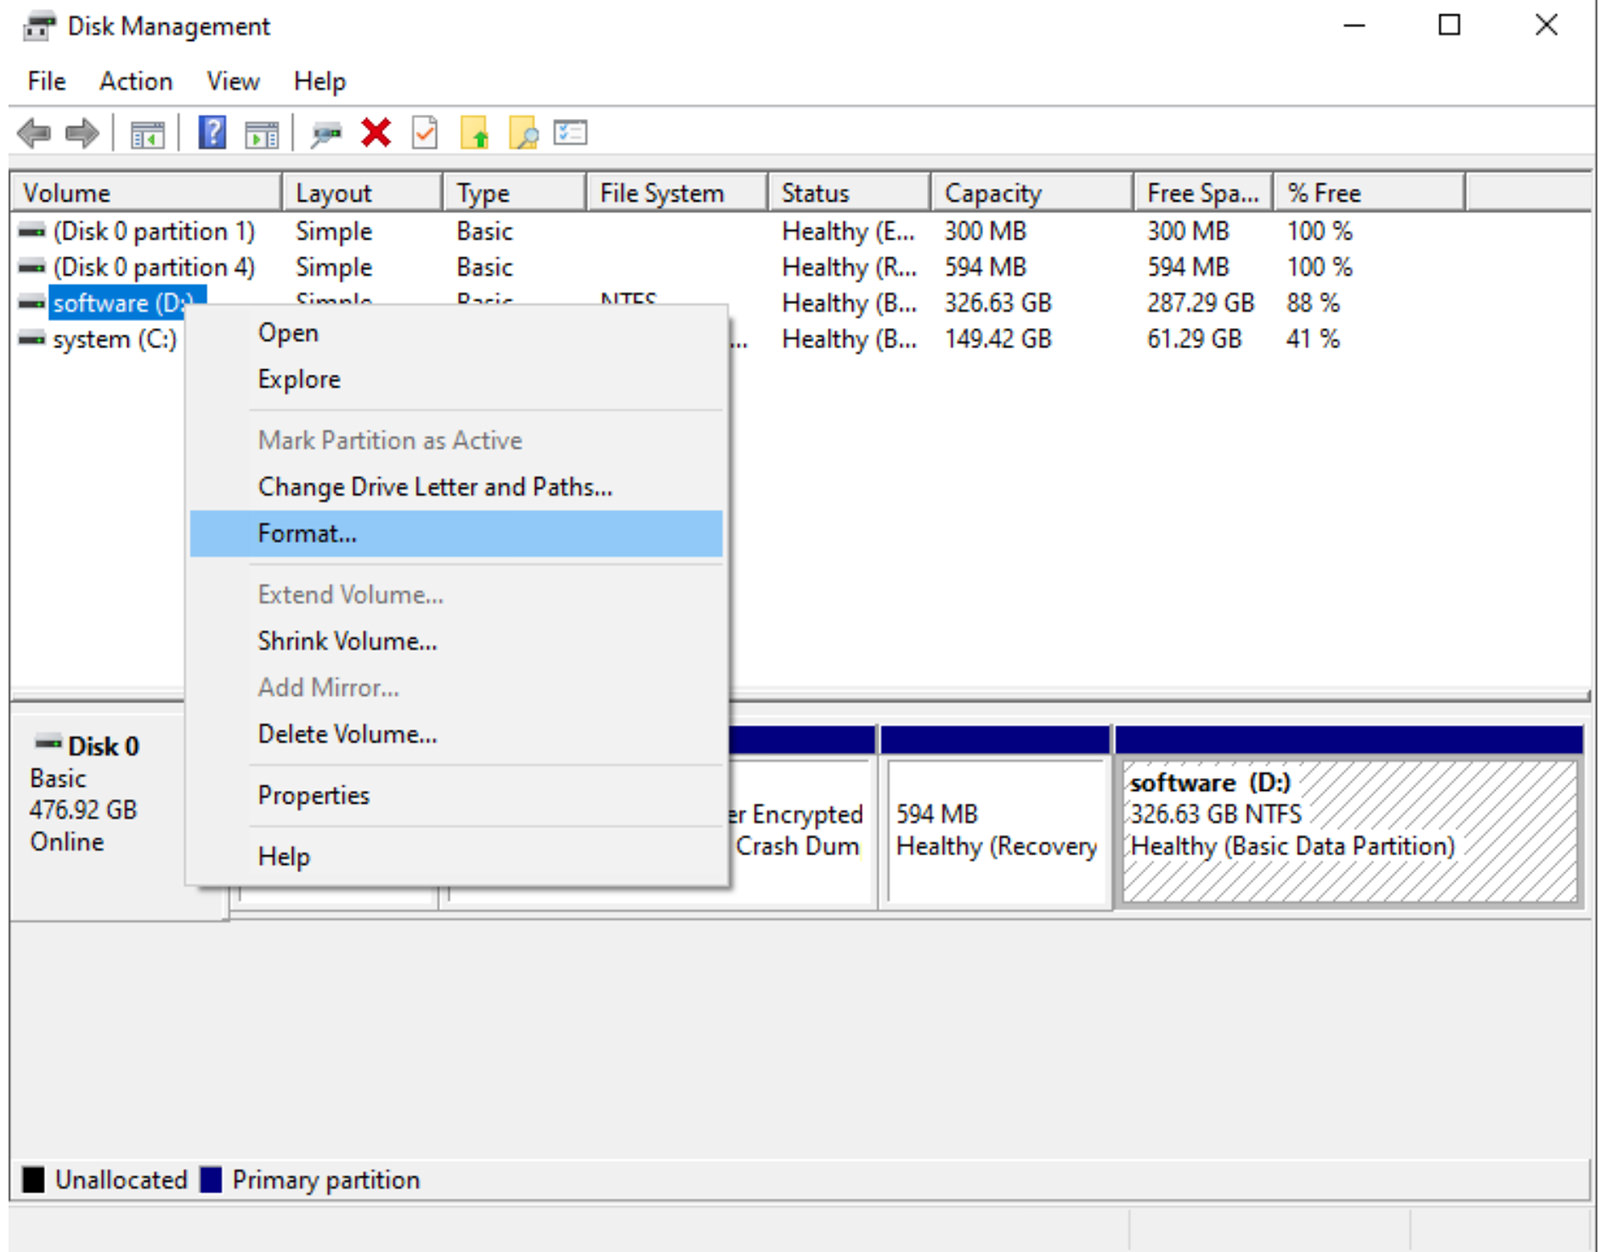The width and height of the screenshot is (1600, 1252).
Task: Click the black Unallocated legend swatch
Action: (x=33, y=1180)
